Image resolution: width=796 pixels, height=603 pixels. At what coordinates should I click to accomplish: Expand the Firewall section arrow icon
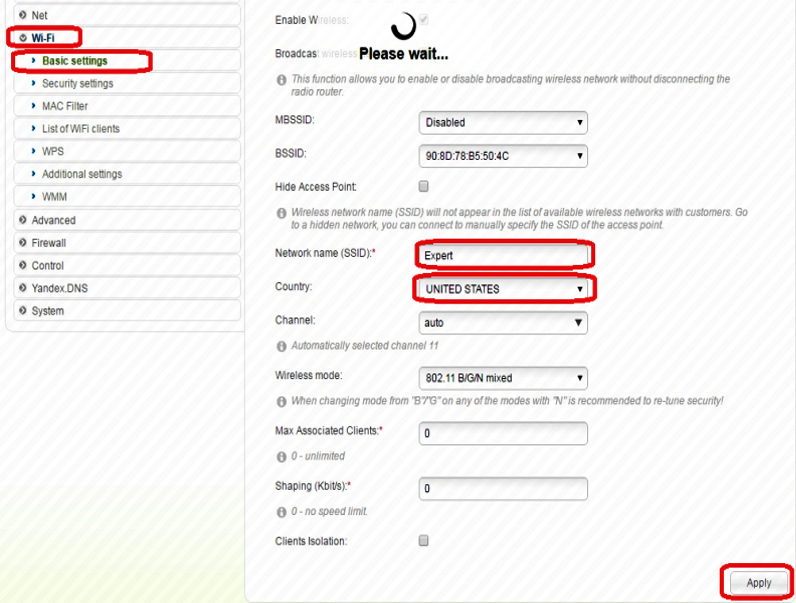(x=22, y=243)
